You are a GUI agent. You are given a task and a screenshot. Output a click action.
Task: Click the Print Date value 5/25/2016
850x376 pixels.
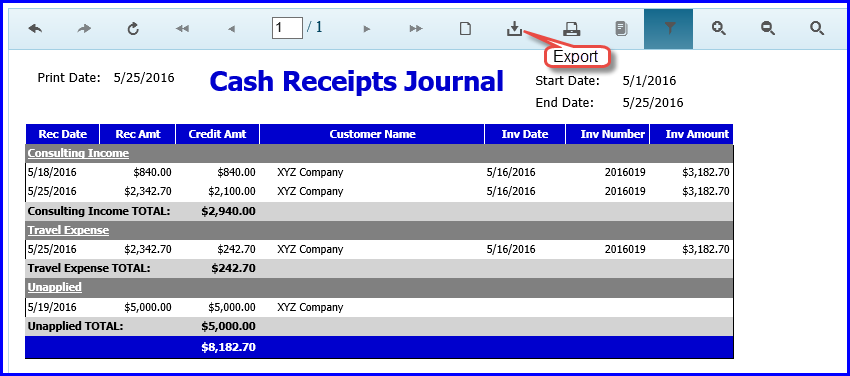point(144,78)
